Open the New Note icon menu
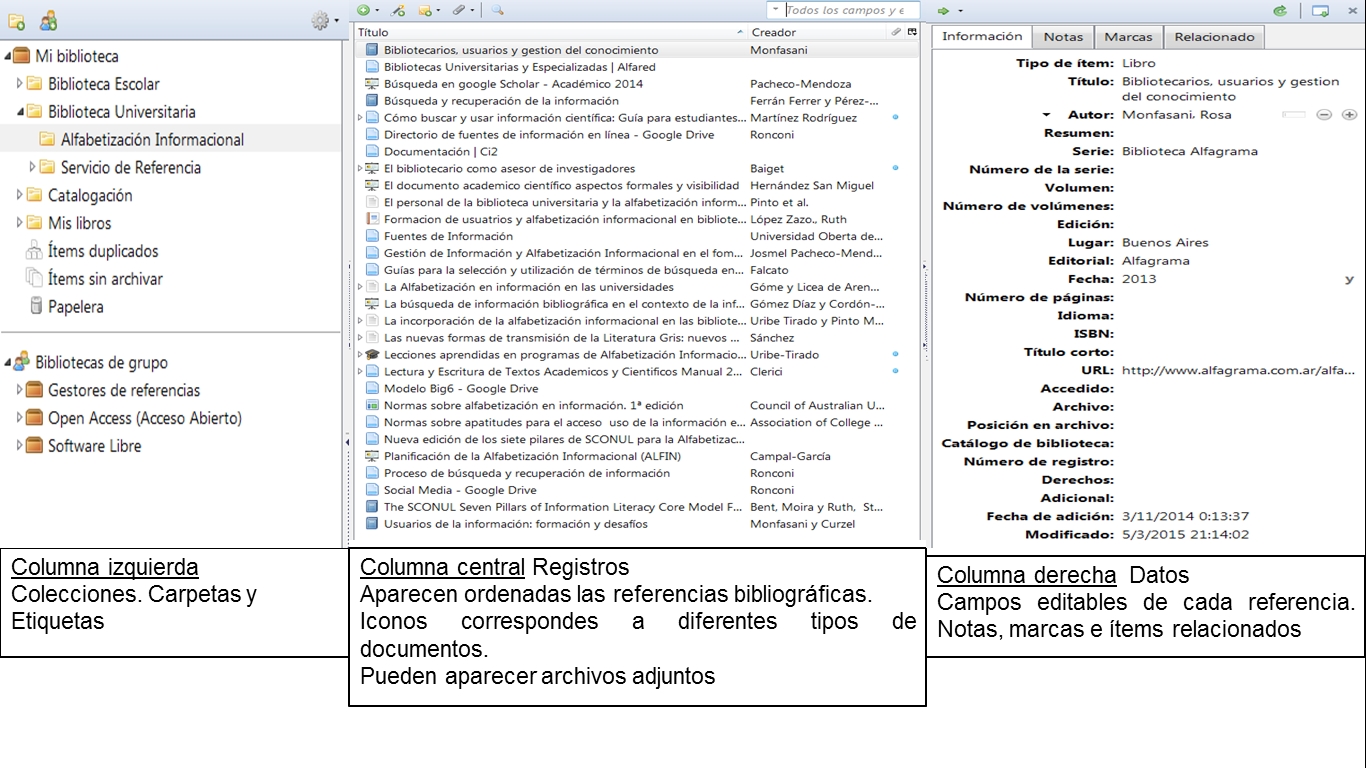The image size is (1366, 768). click(428, 10)
